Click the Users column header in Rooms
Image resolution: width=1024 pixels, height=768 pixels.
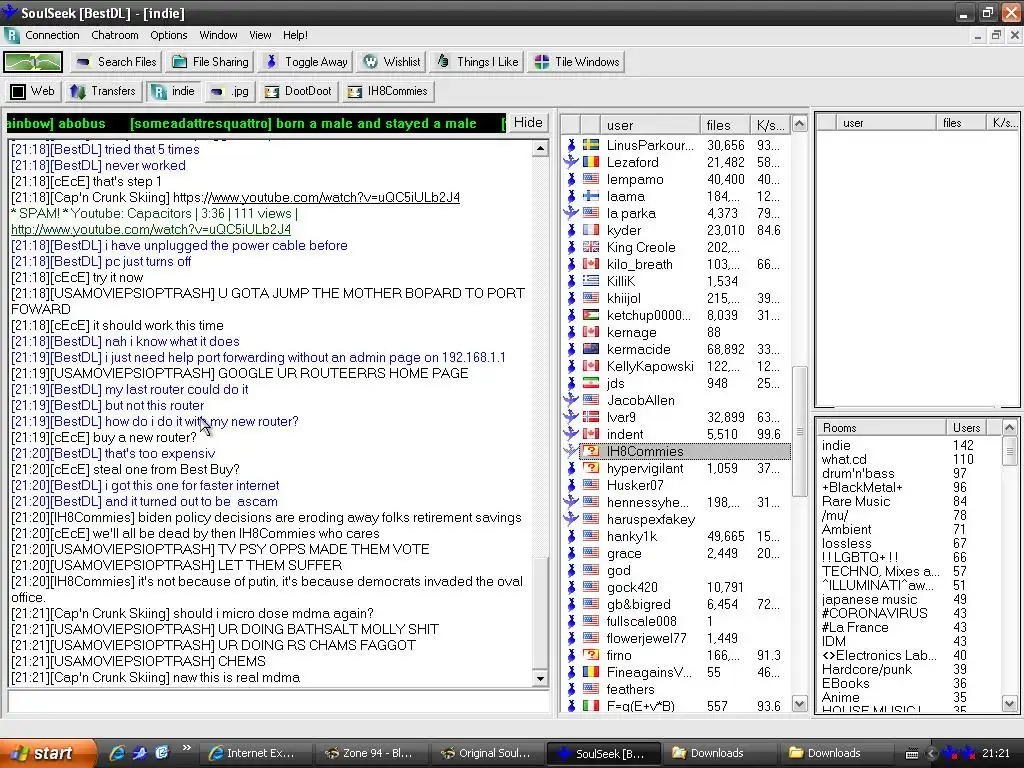(966, 428)
